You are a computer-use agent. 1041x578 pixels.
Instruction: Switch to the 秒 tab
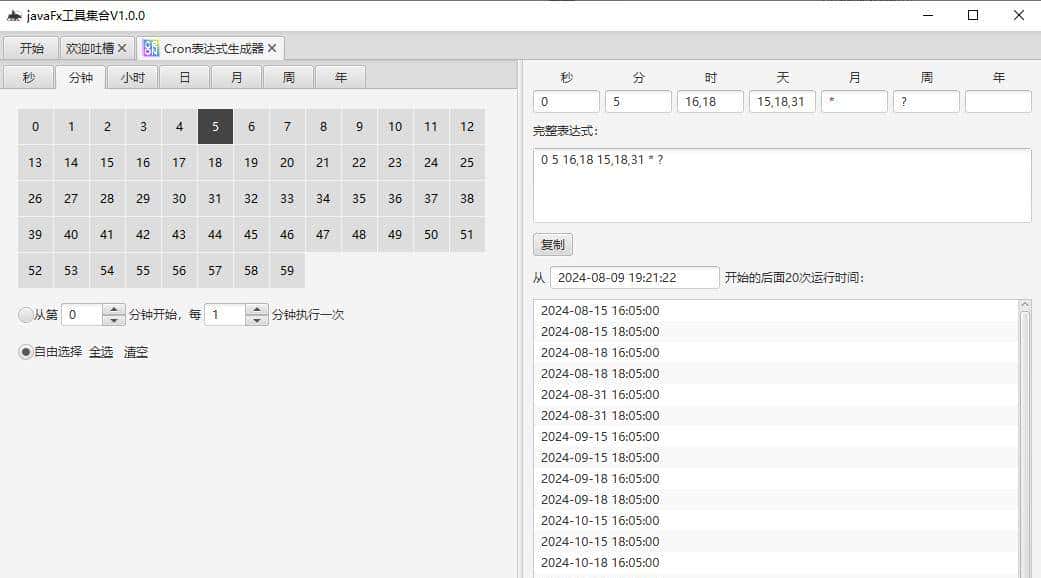click(29, 76)
